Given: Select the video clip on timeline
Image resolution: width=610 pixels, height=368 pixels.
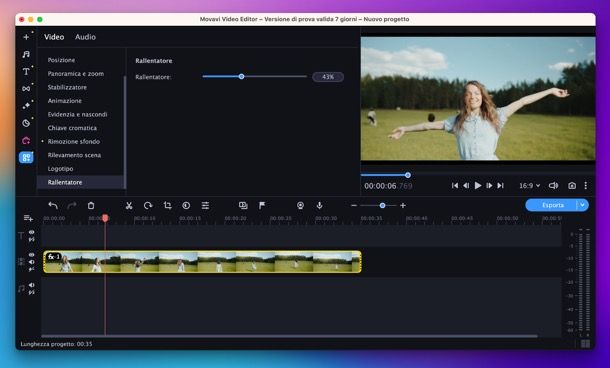Looking at the screenshot, I should click(202, 261).
